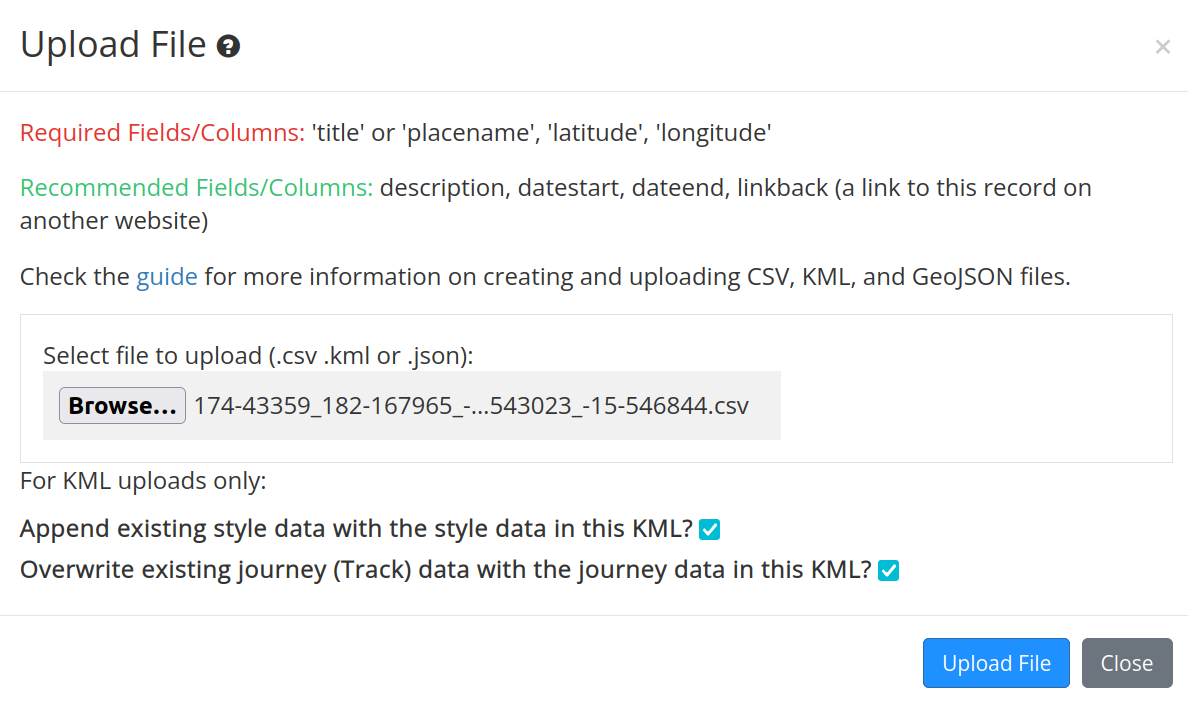Screen dimensions: 1188x704
Task: Open the guide link
Action: click(167, 277)
